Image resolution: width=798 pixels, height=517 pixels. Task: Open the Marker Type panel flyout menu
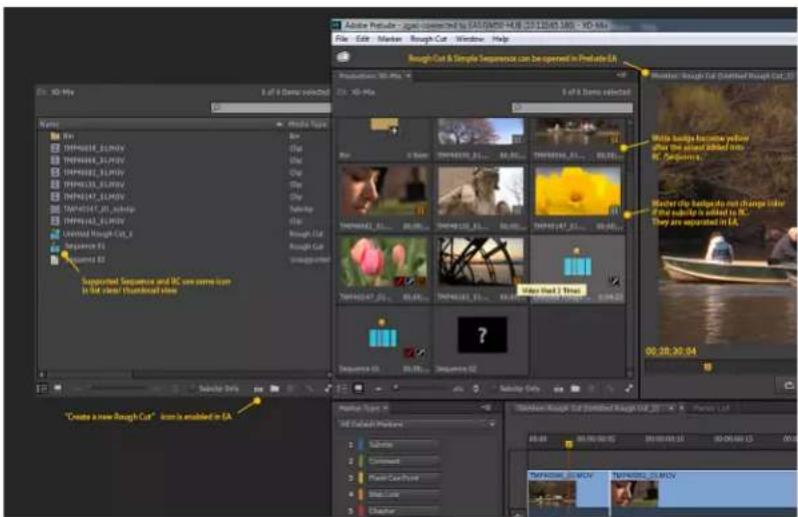coord(486,408)
